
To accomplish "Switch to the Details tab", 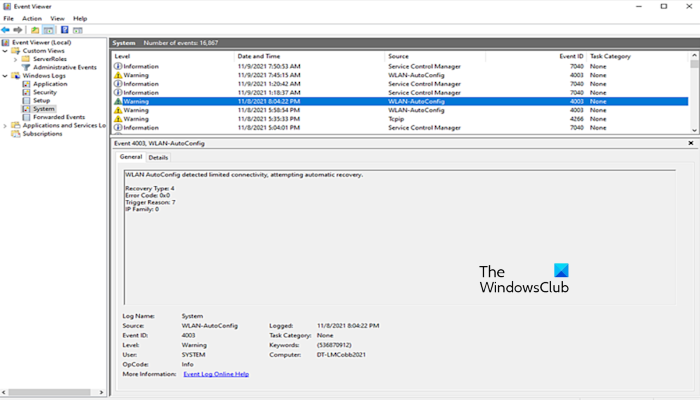I will 159,157.
